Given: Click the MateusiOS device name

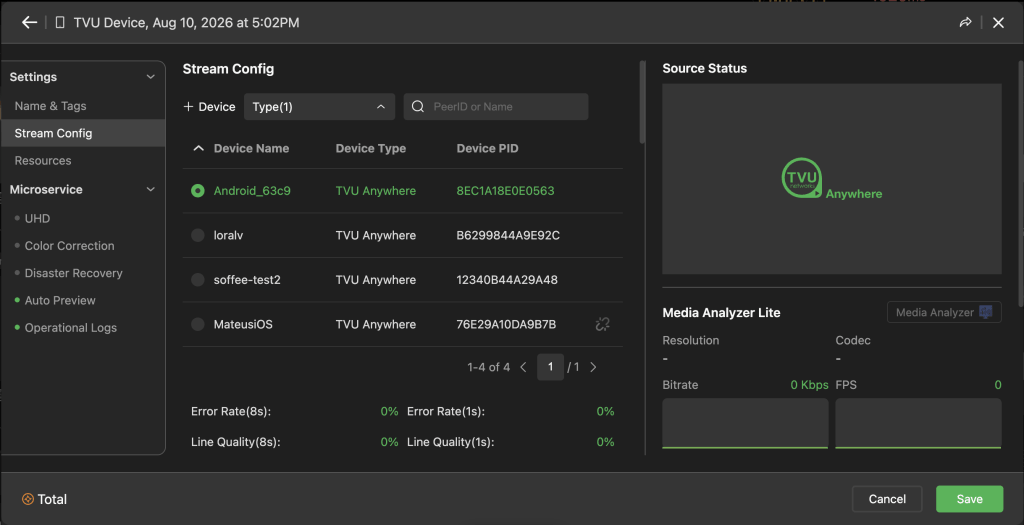Looking at the screenshot, I should (243, 324).
